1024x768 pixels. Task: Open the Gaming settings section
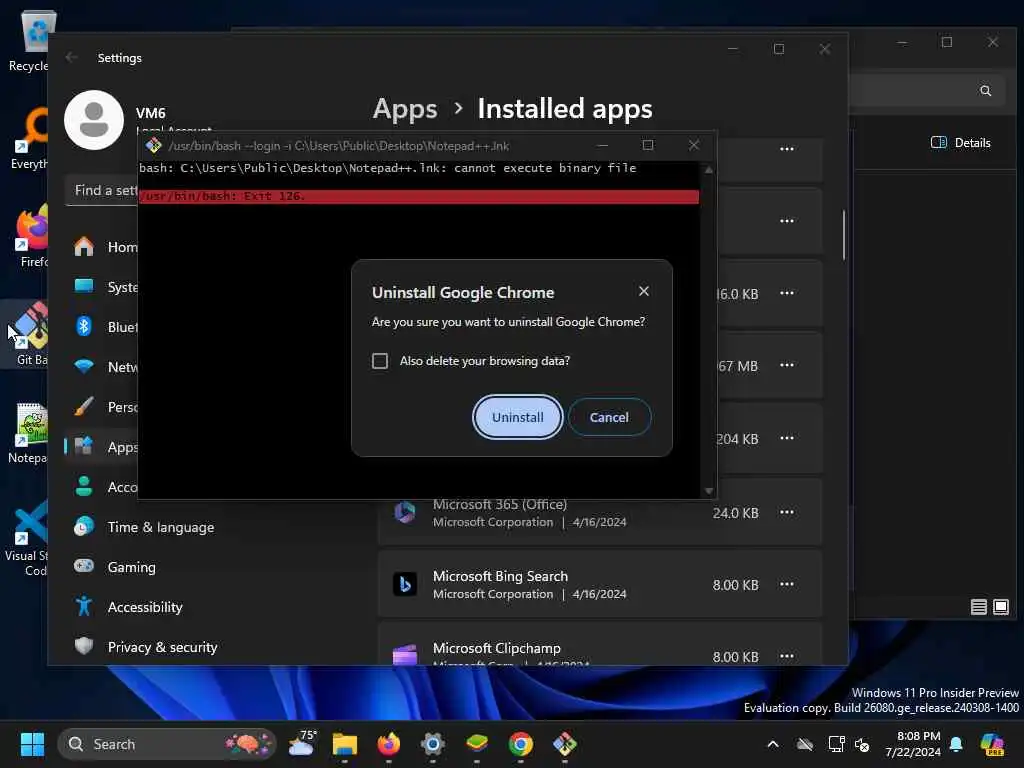pos(131,567)
